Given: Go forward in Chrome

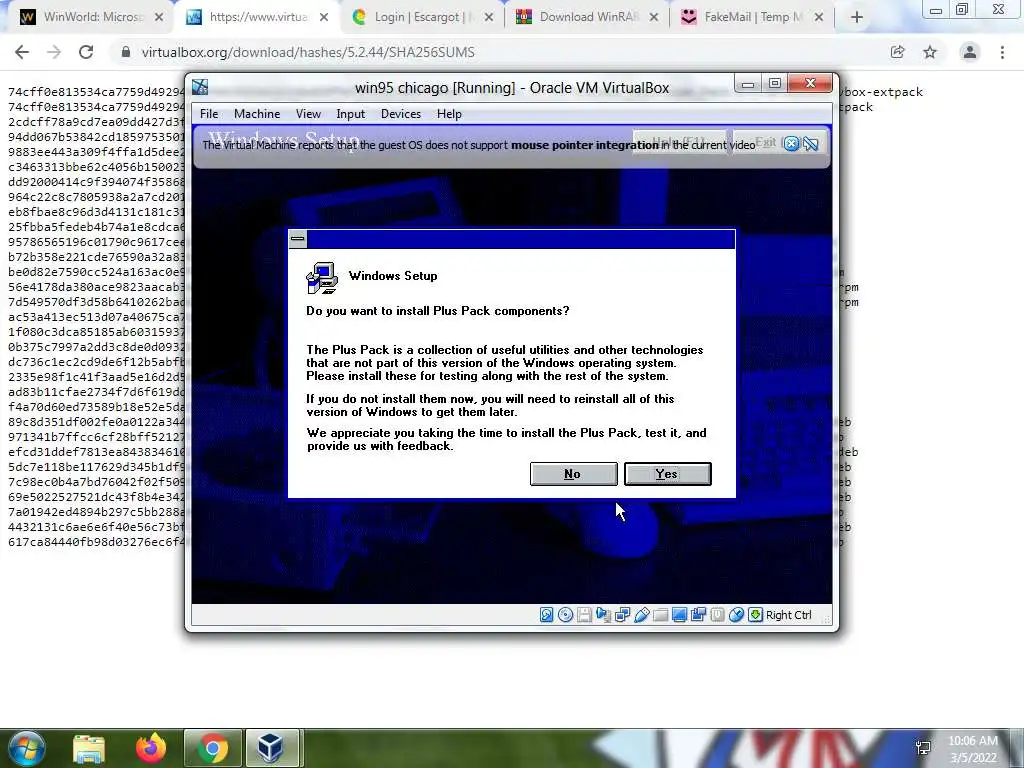Looking at the screenshot, I should (54, 52).
